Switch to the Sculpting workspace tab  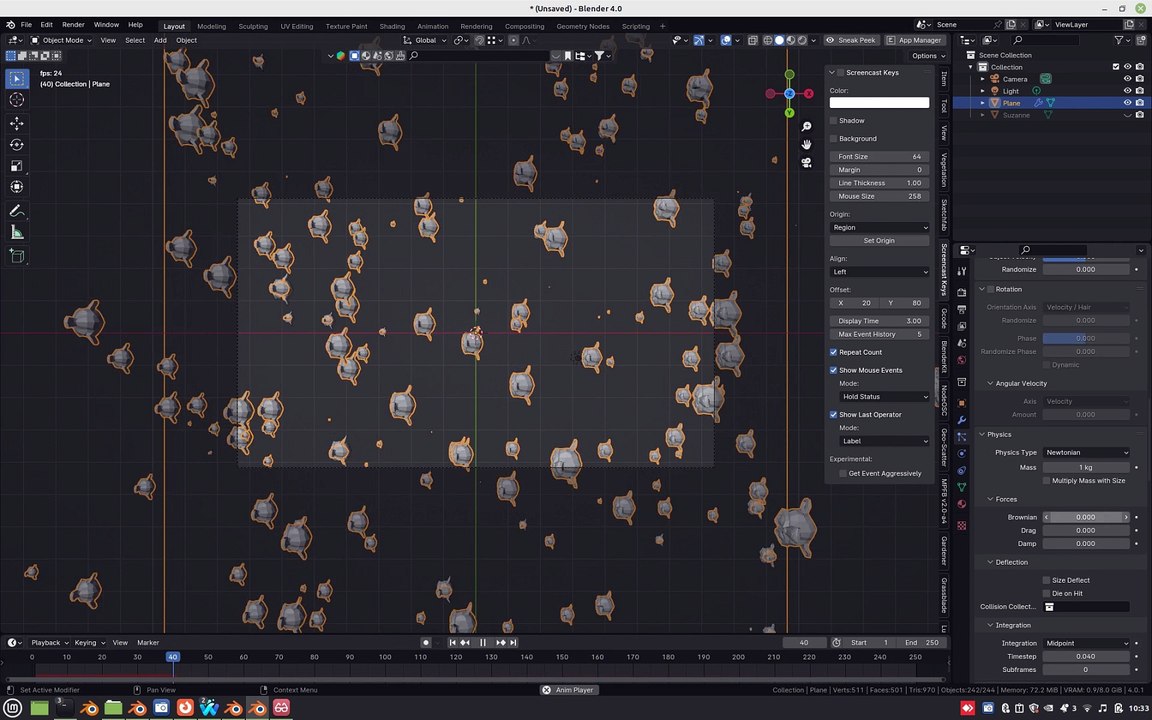tap(253, 26)
